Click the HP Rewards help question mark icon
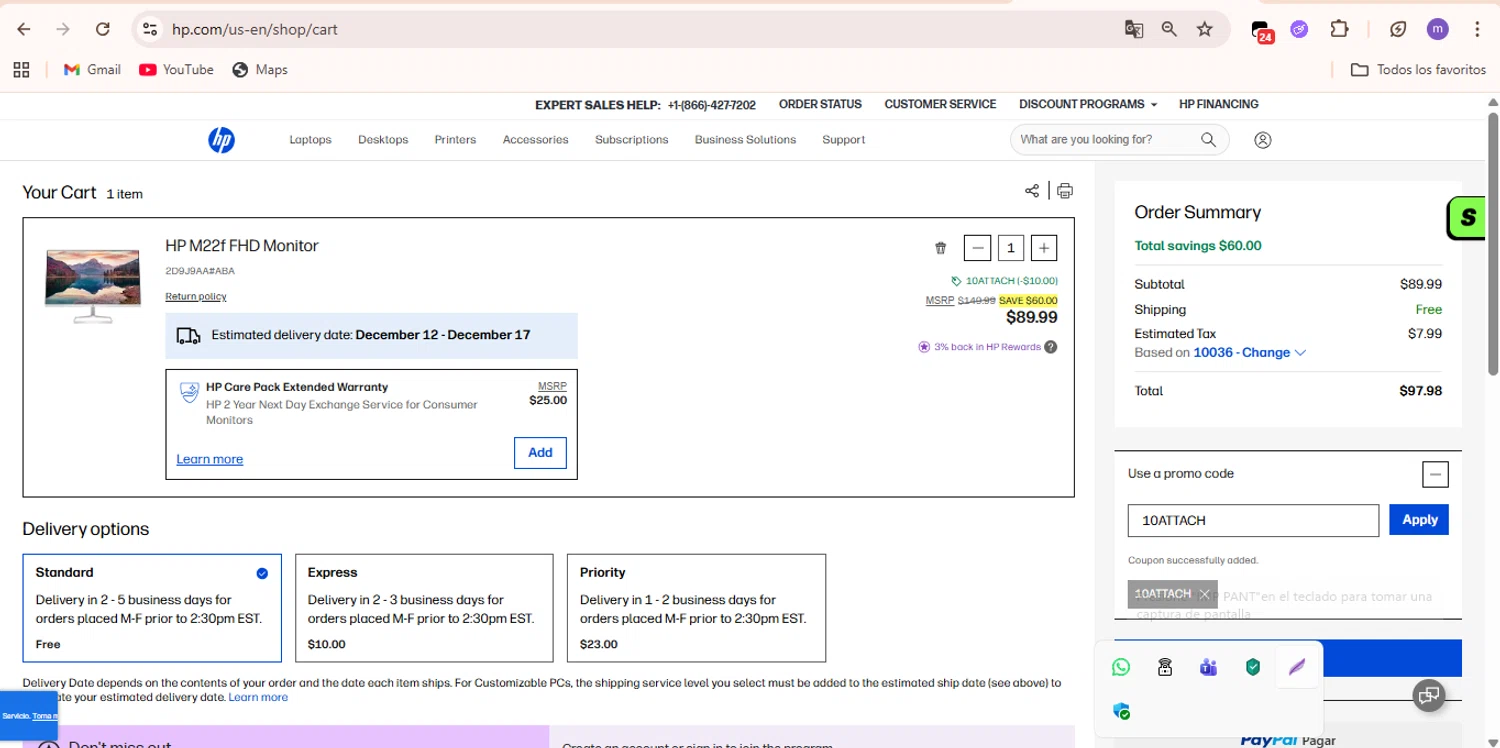Screen dimensions: 1500x748 pos(1051,347)
